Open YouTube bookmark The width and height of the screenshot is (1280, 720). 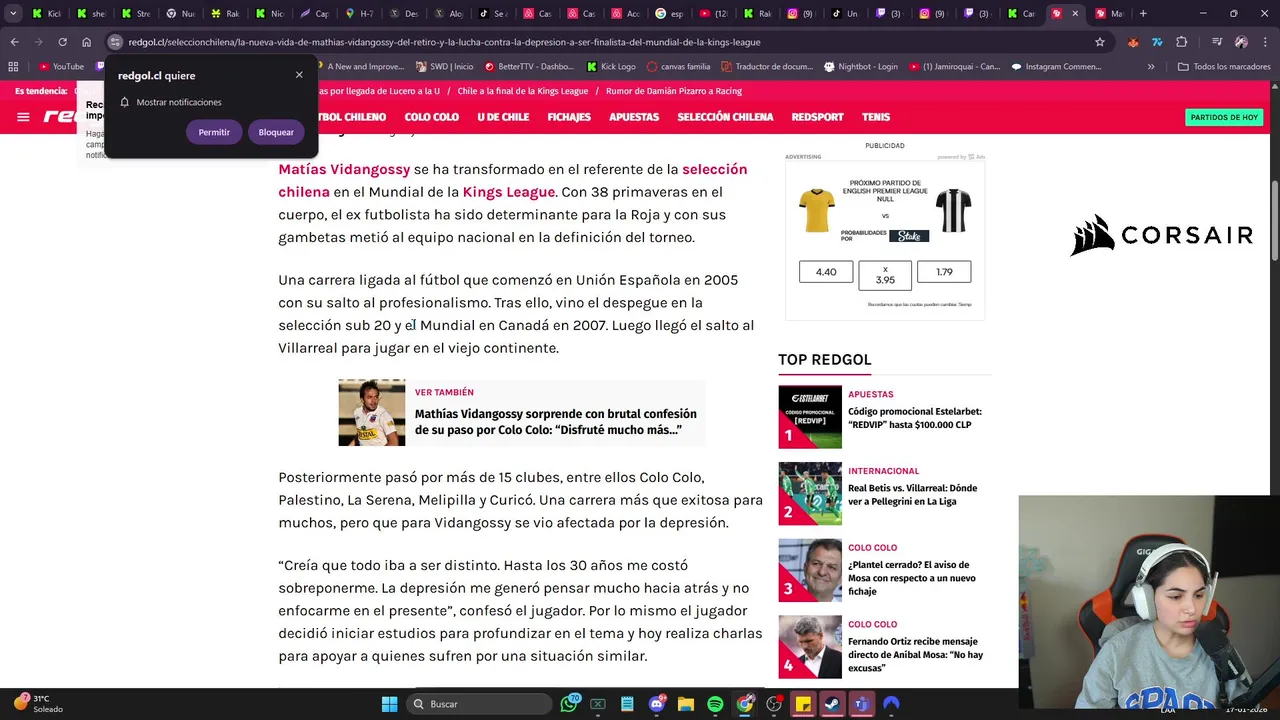pyautogui.click(x=62, y=67)
